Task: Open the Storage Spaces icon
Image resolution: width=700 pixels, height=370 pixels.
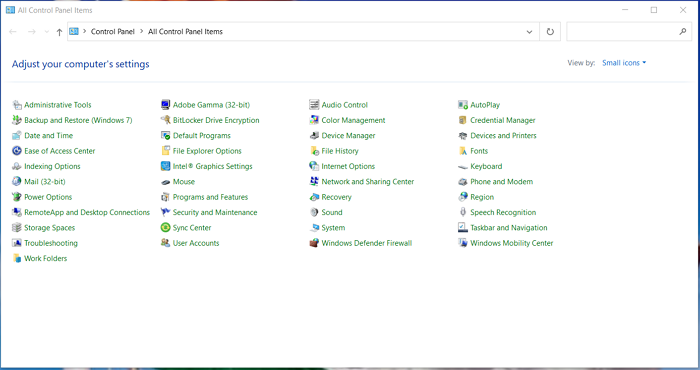Action: pyautogui.click(x=17, y=228)
